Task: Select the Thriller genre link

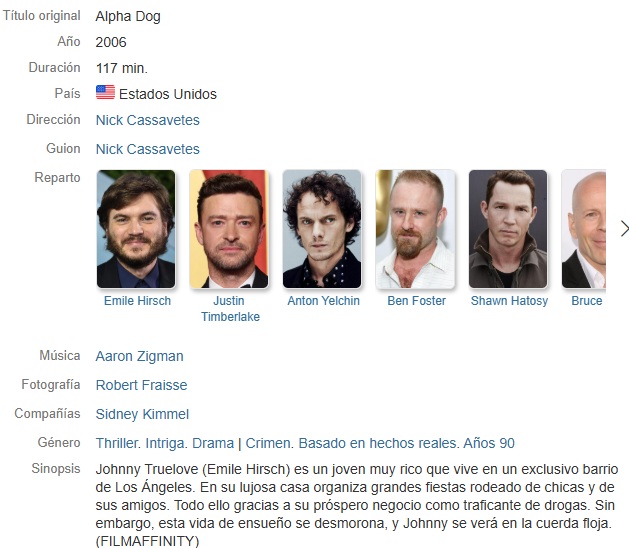Action: [x=118, y=443]
